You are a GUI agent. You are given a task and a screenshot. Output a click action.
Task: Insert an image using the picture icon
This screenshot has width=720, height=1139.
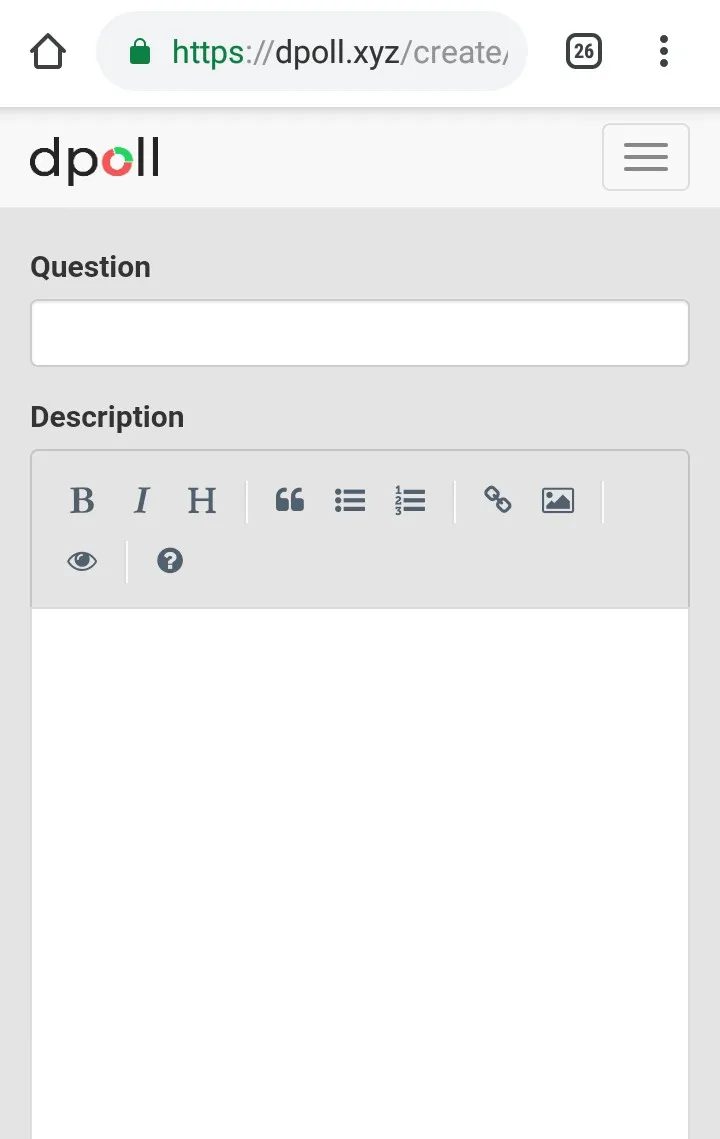[x=557, y=500]
